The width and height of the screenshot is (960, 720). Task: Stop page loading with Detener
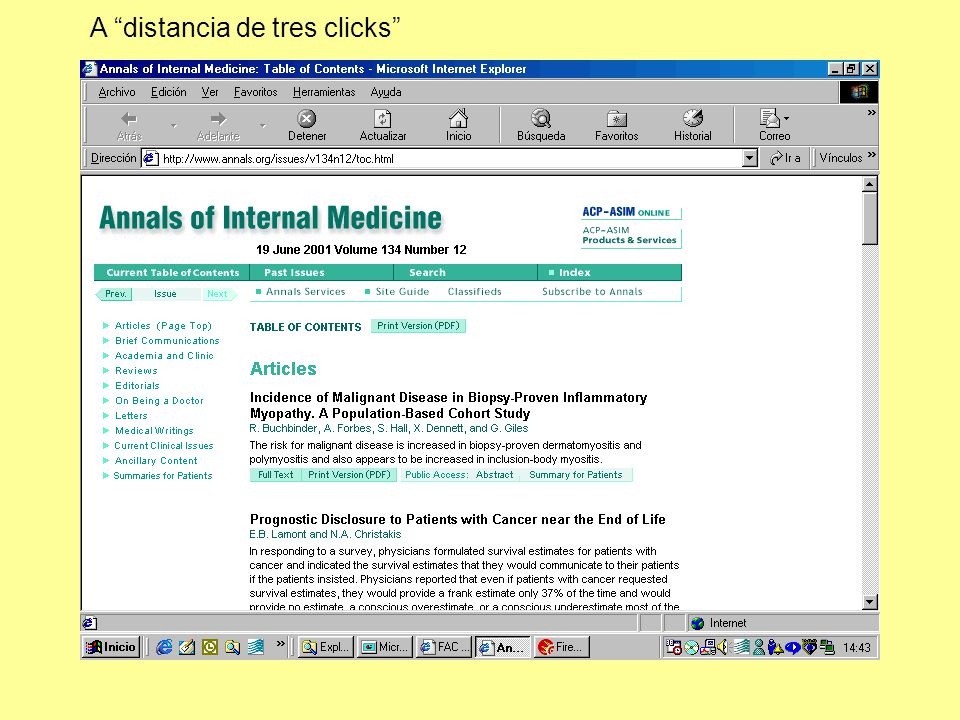(307, 126)
